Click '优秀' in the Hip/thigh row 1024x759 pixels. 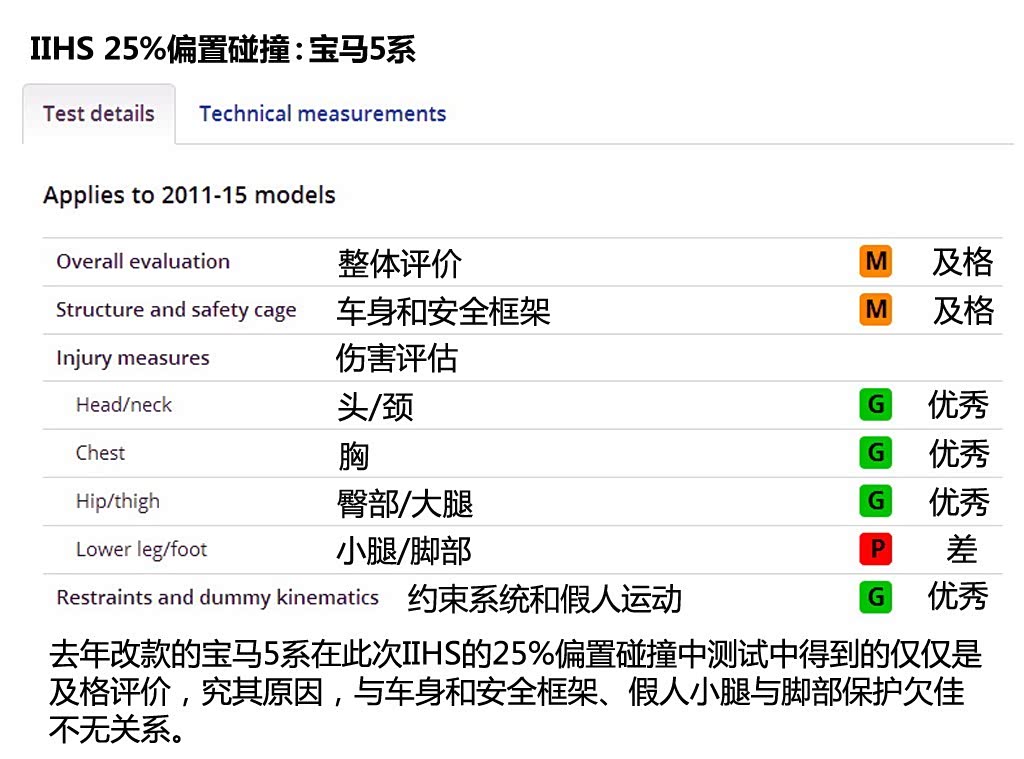coord(959,502)
